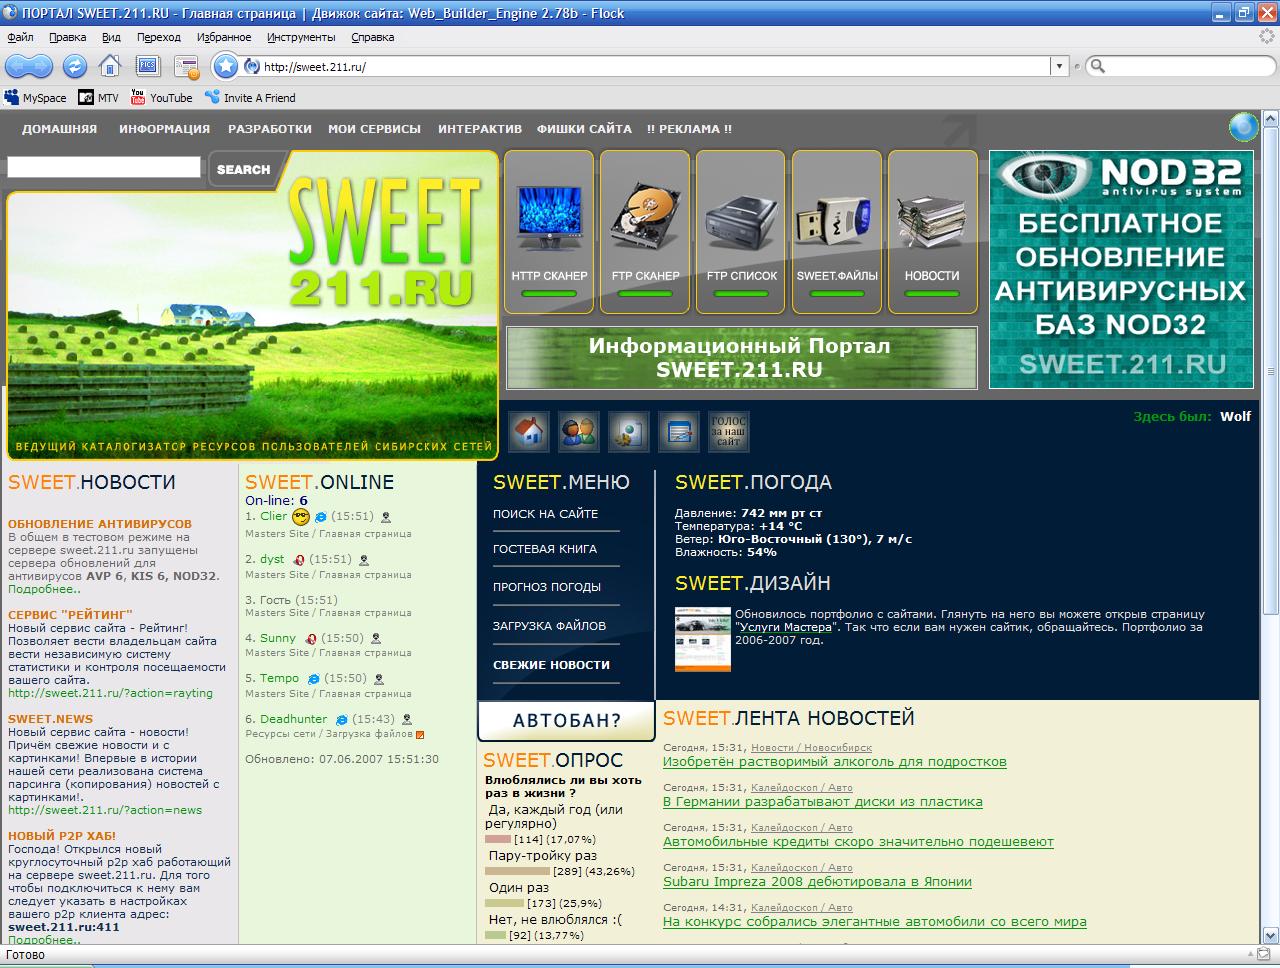Open the Flock photo uploader (PICS) icon
Image resolution: width=1280 pixels, height=968 pixels.
tap(148, 66)
